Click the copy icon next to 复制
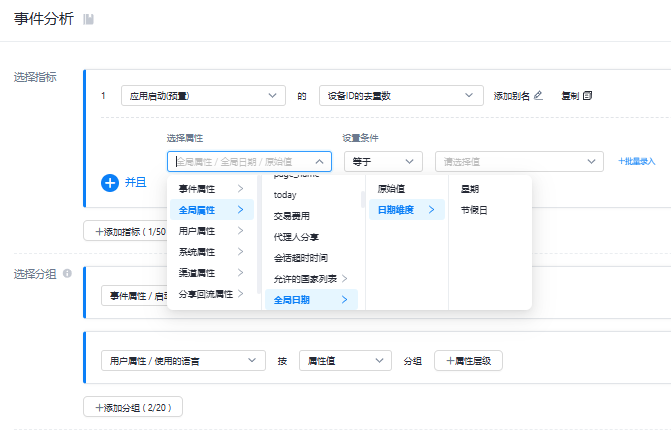Image resolution: width=671 pixels, height=436 pixels. tap(588, 95)
